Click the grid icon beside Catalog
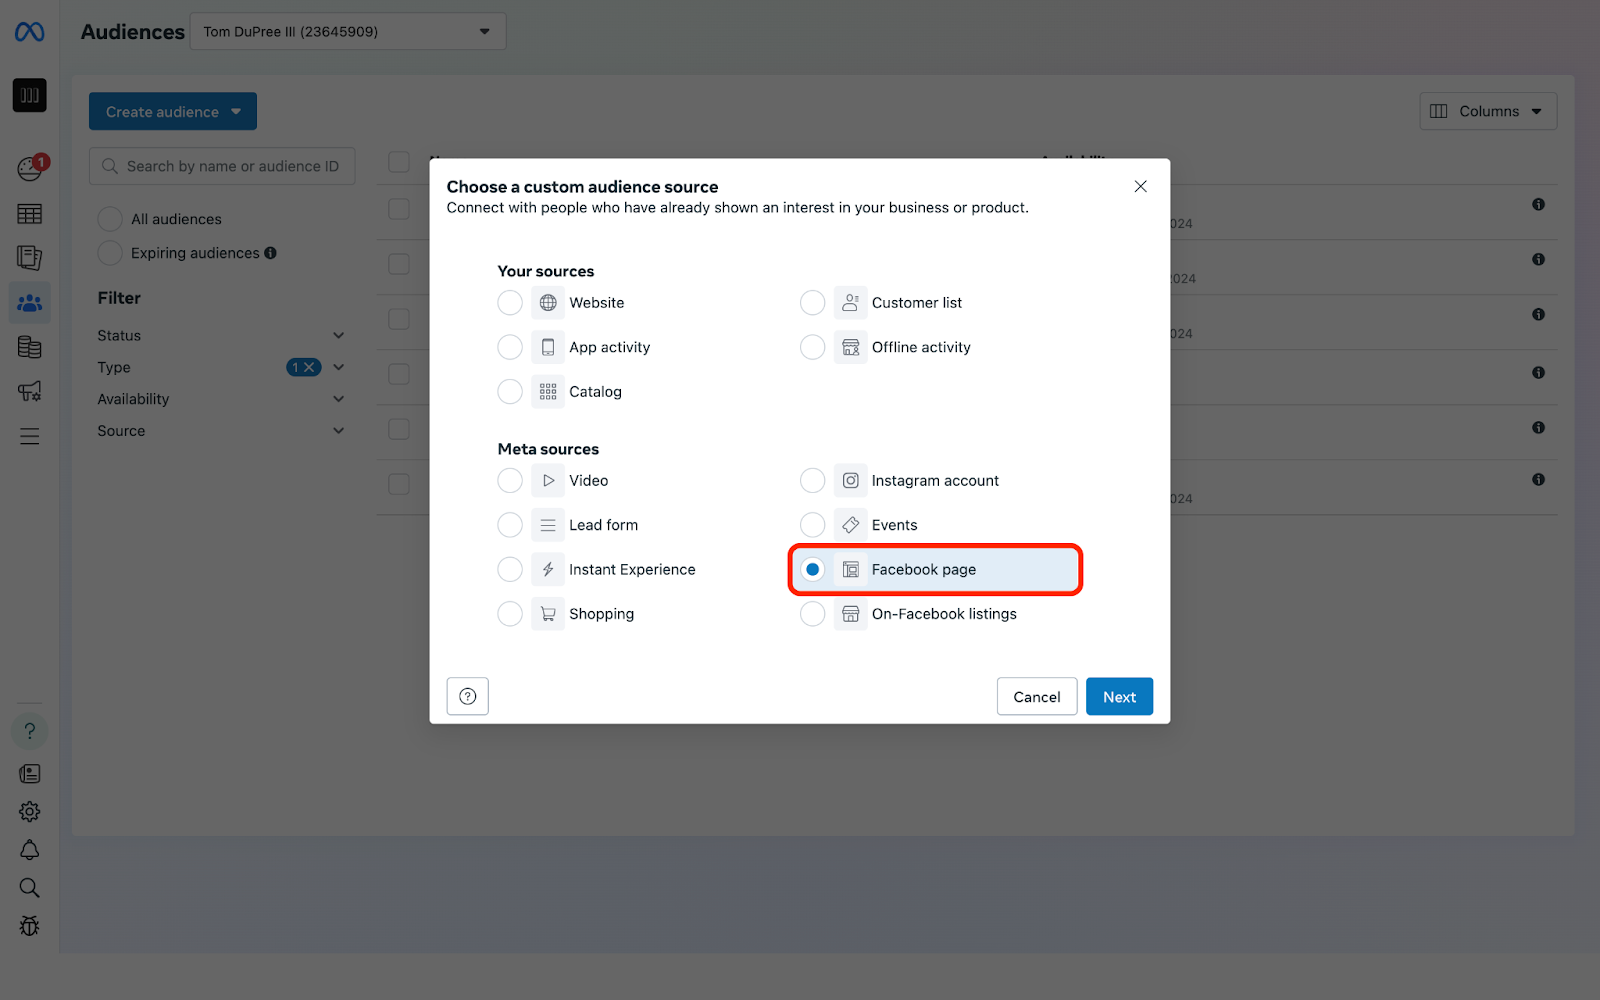The height and width of the screenshot is (1000, 1600). tap(548, 391)
